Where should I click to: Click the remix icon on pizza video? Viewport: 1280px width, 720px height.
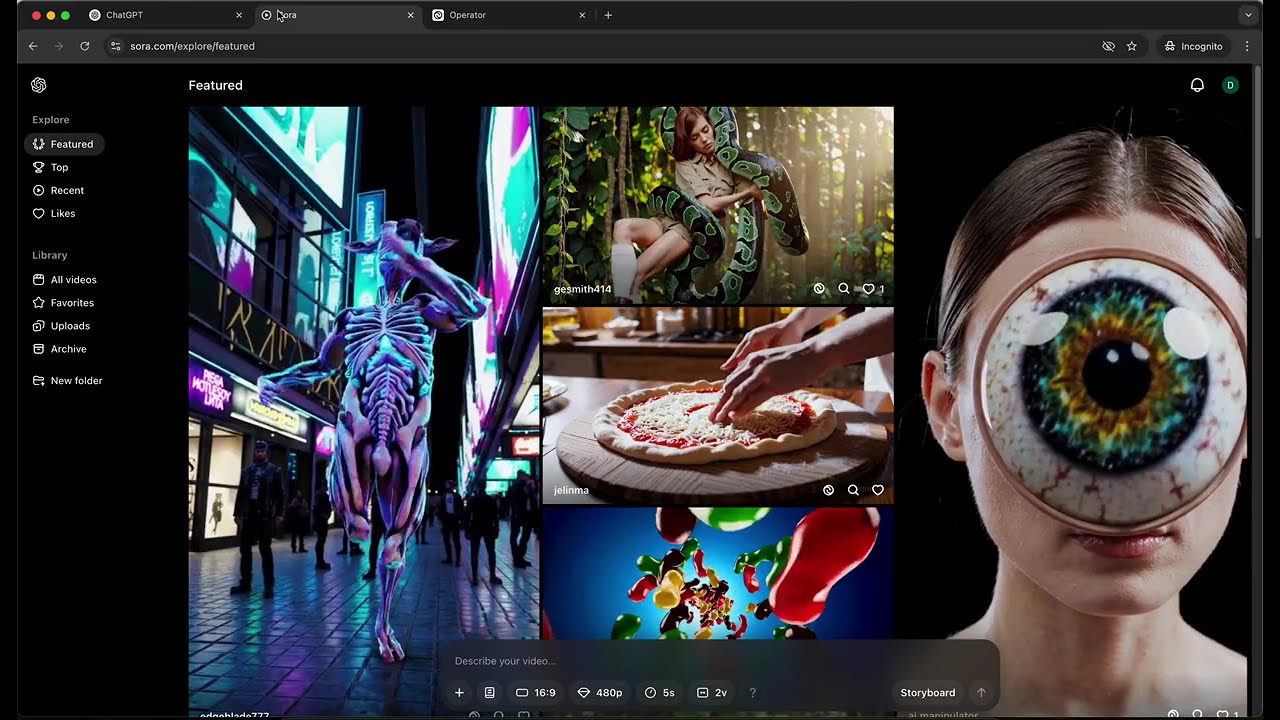[828, 490]
